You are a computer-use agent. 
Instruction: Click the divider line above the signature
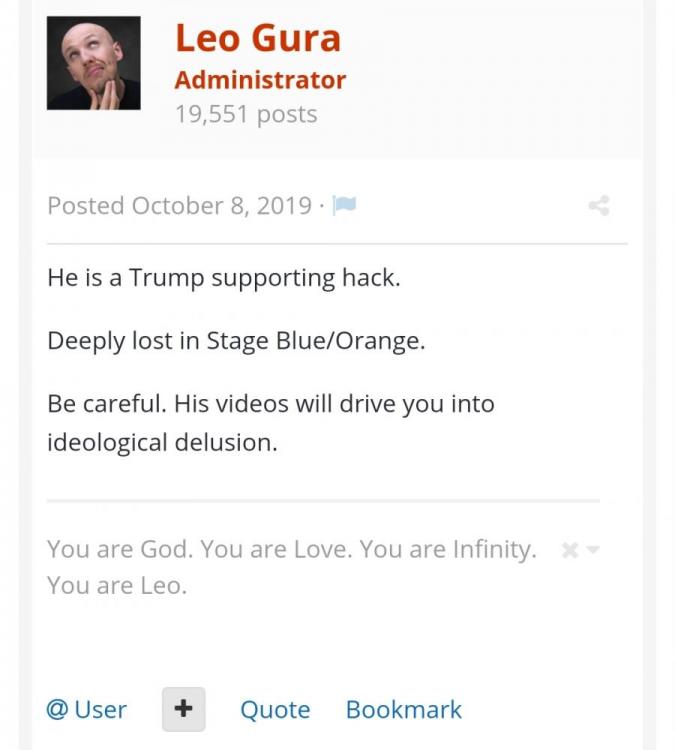[322, 501]
